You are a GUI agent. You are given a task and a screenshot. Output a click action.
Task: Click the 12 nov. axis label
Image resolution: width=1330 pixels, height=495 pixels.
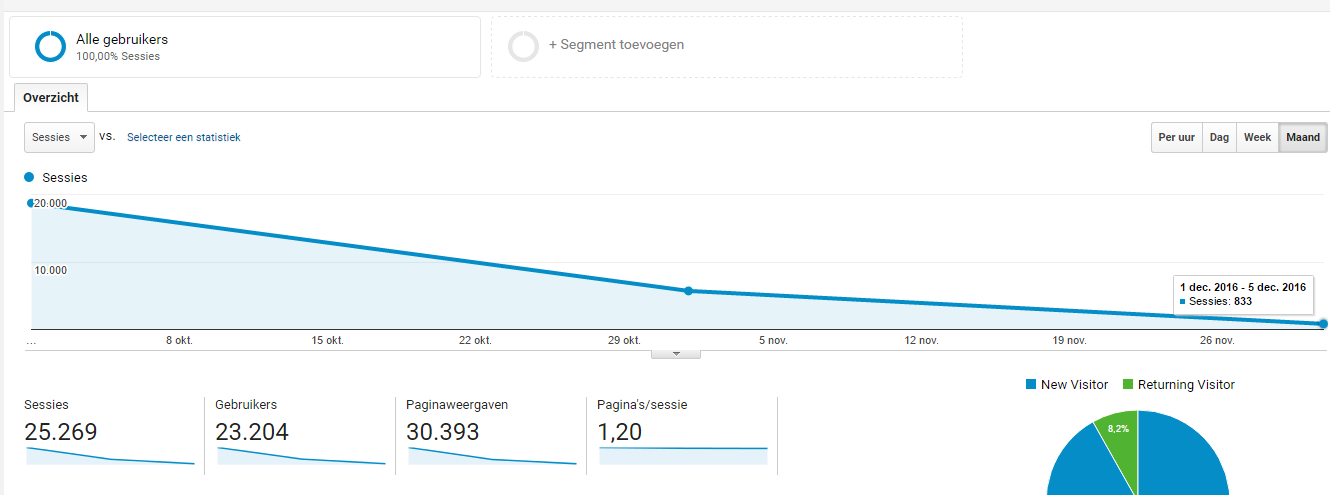(921, 341)
